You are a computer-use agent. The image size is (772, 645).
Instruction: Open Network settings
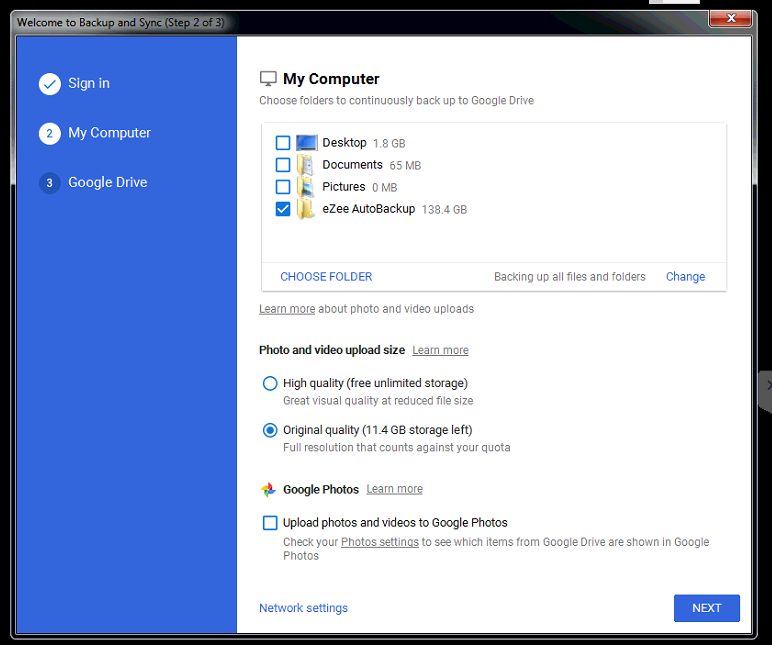tap(303, 608)
